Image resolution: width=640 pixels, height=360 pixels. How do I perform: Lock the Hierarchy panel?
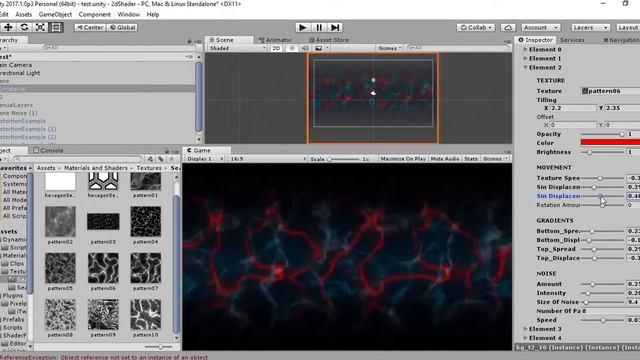pyautogui.click(x=189, y=40)
